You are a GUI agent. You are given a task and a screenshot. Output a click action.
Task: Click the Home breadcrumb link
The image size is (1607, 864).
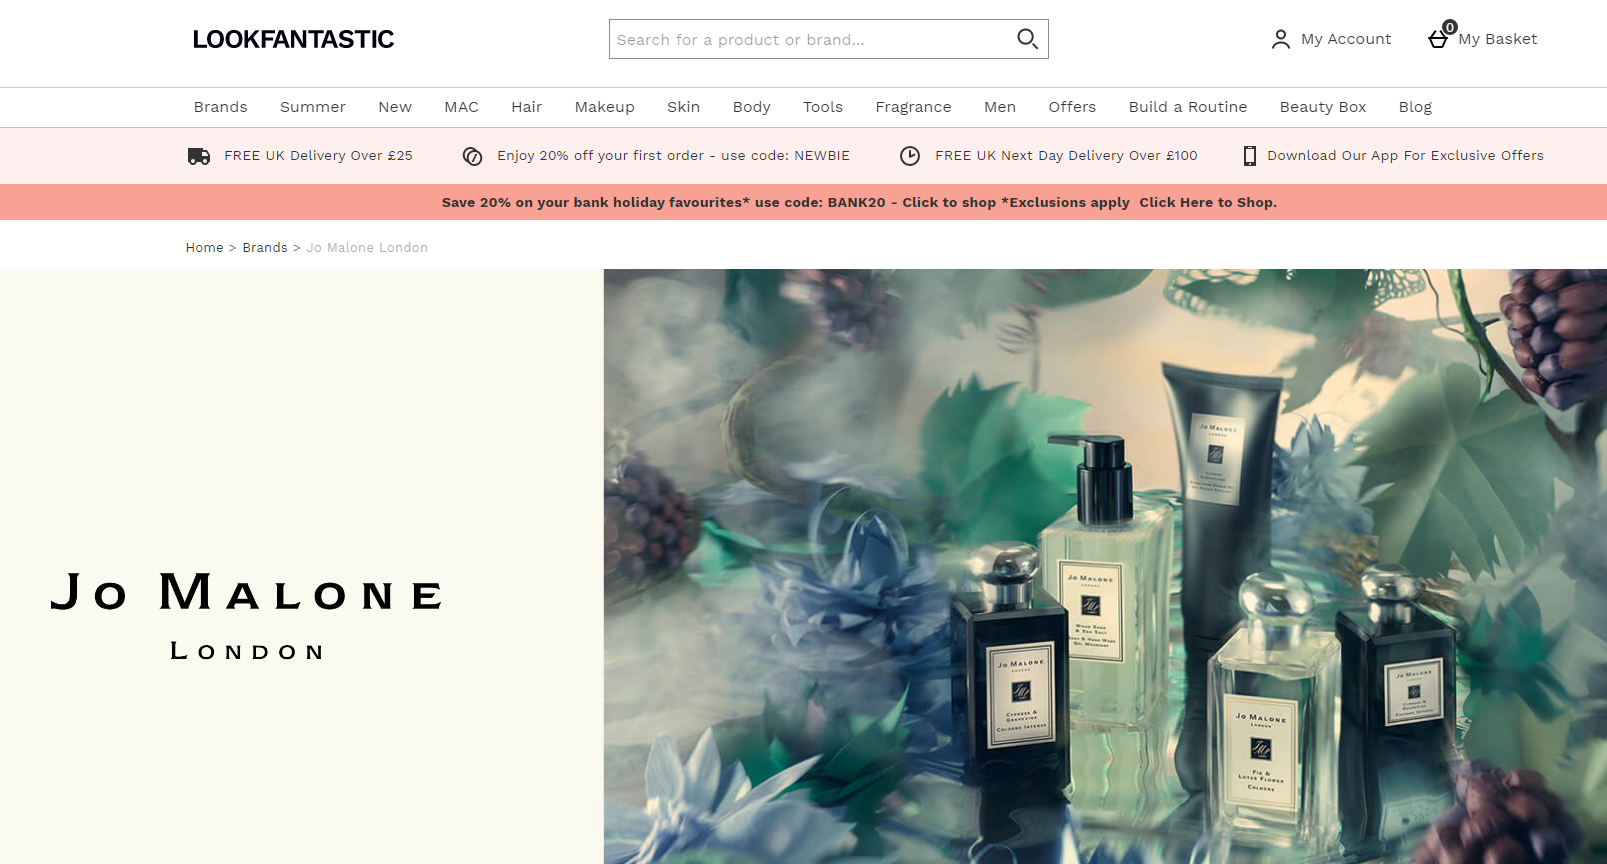(204, 247)
